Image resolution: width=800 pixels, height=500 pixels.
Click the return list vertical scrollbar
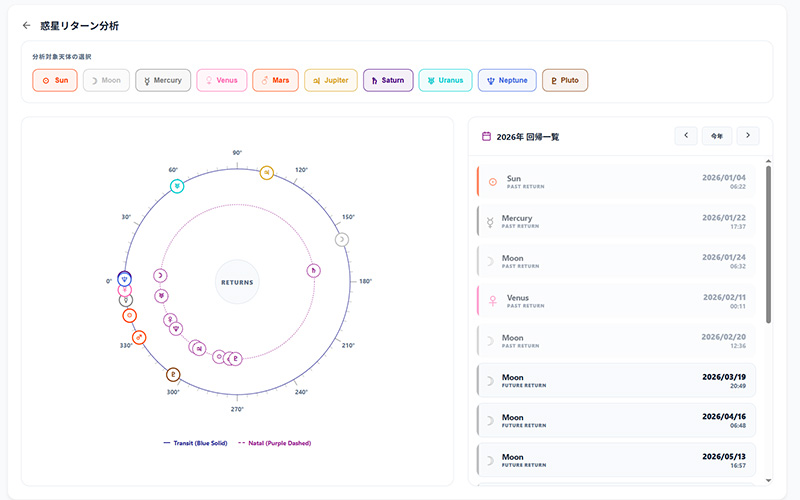(x=767, y=245)
